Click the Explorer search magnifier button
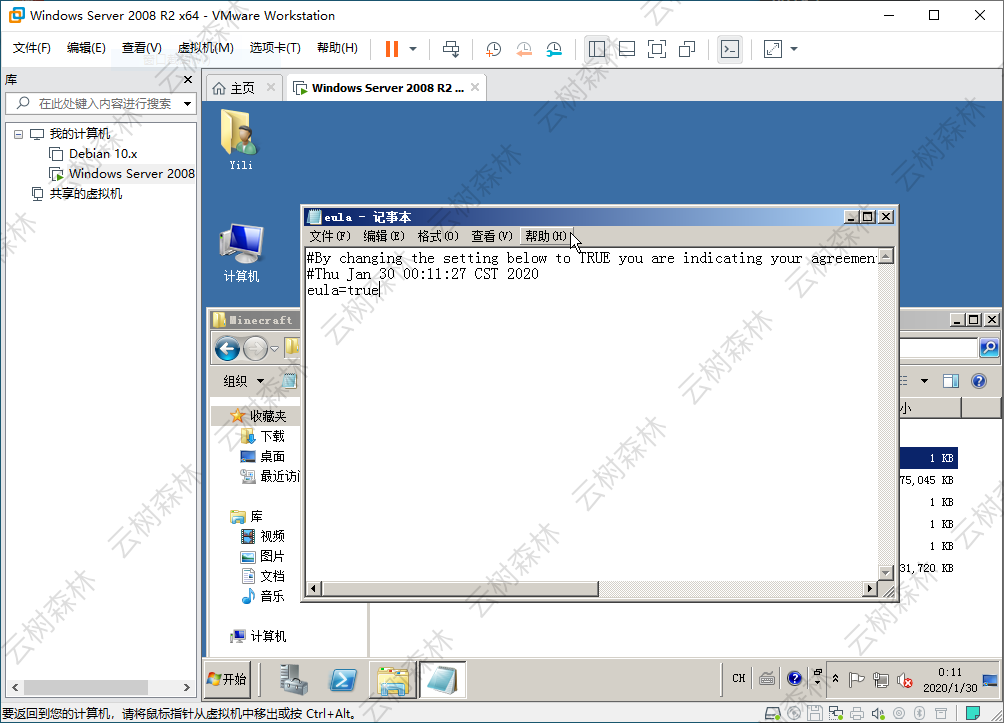 [x=989, y=348]
